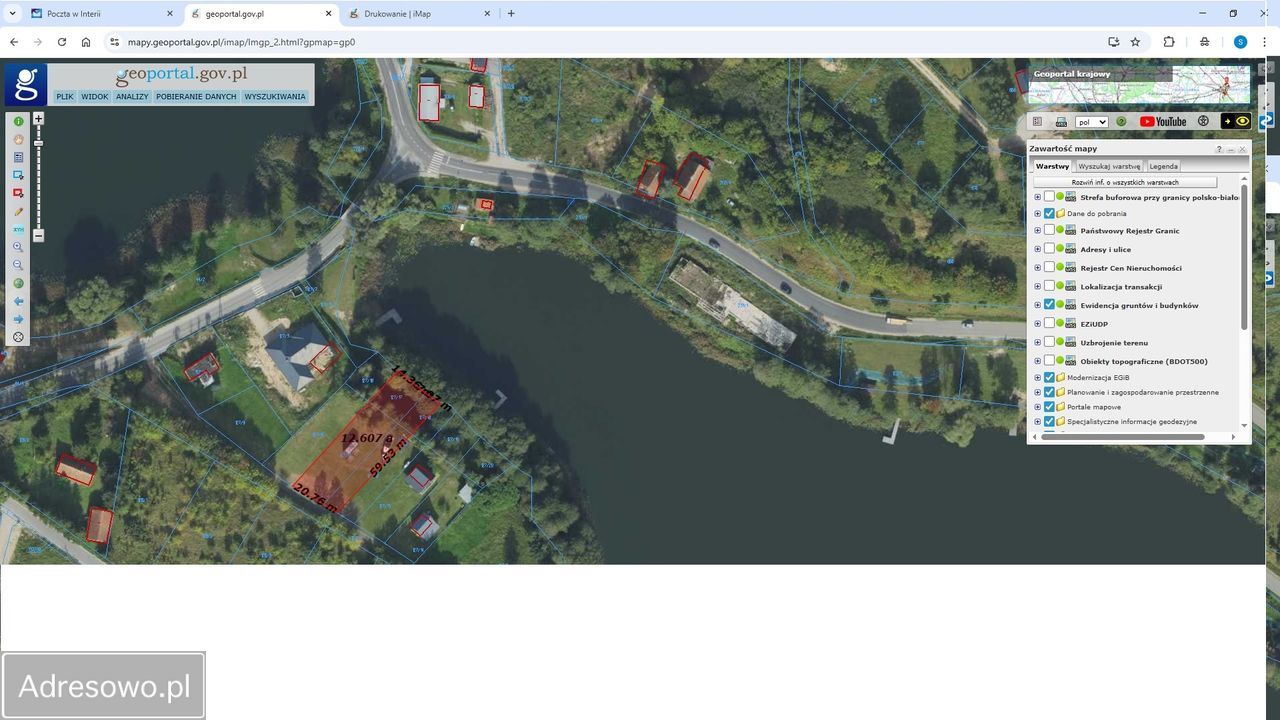Click the minus zoom-out button below slider
The image size is (1280, 720).
pos(38,236)
